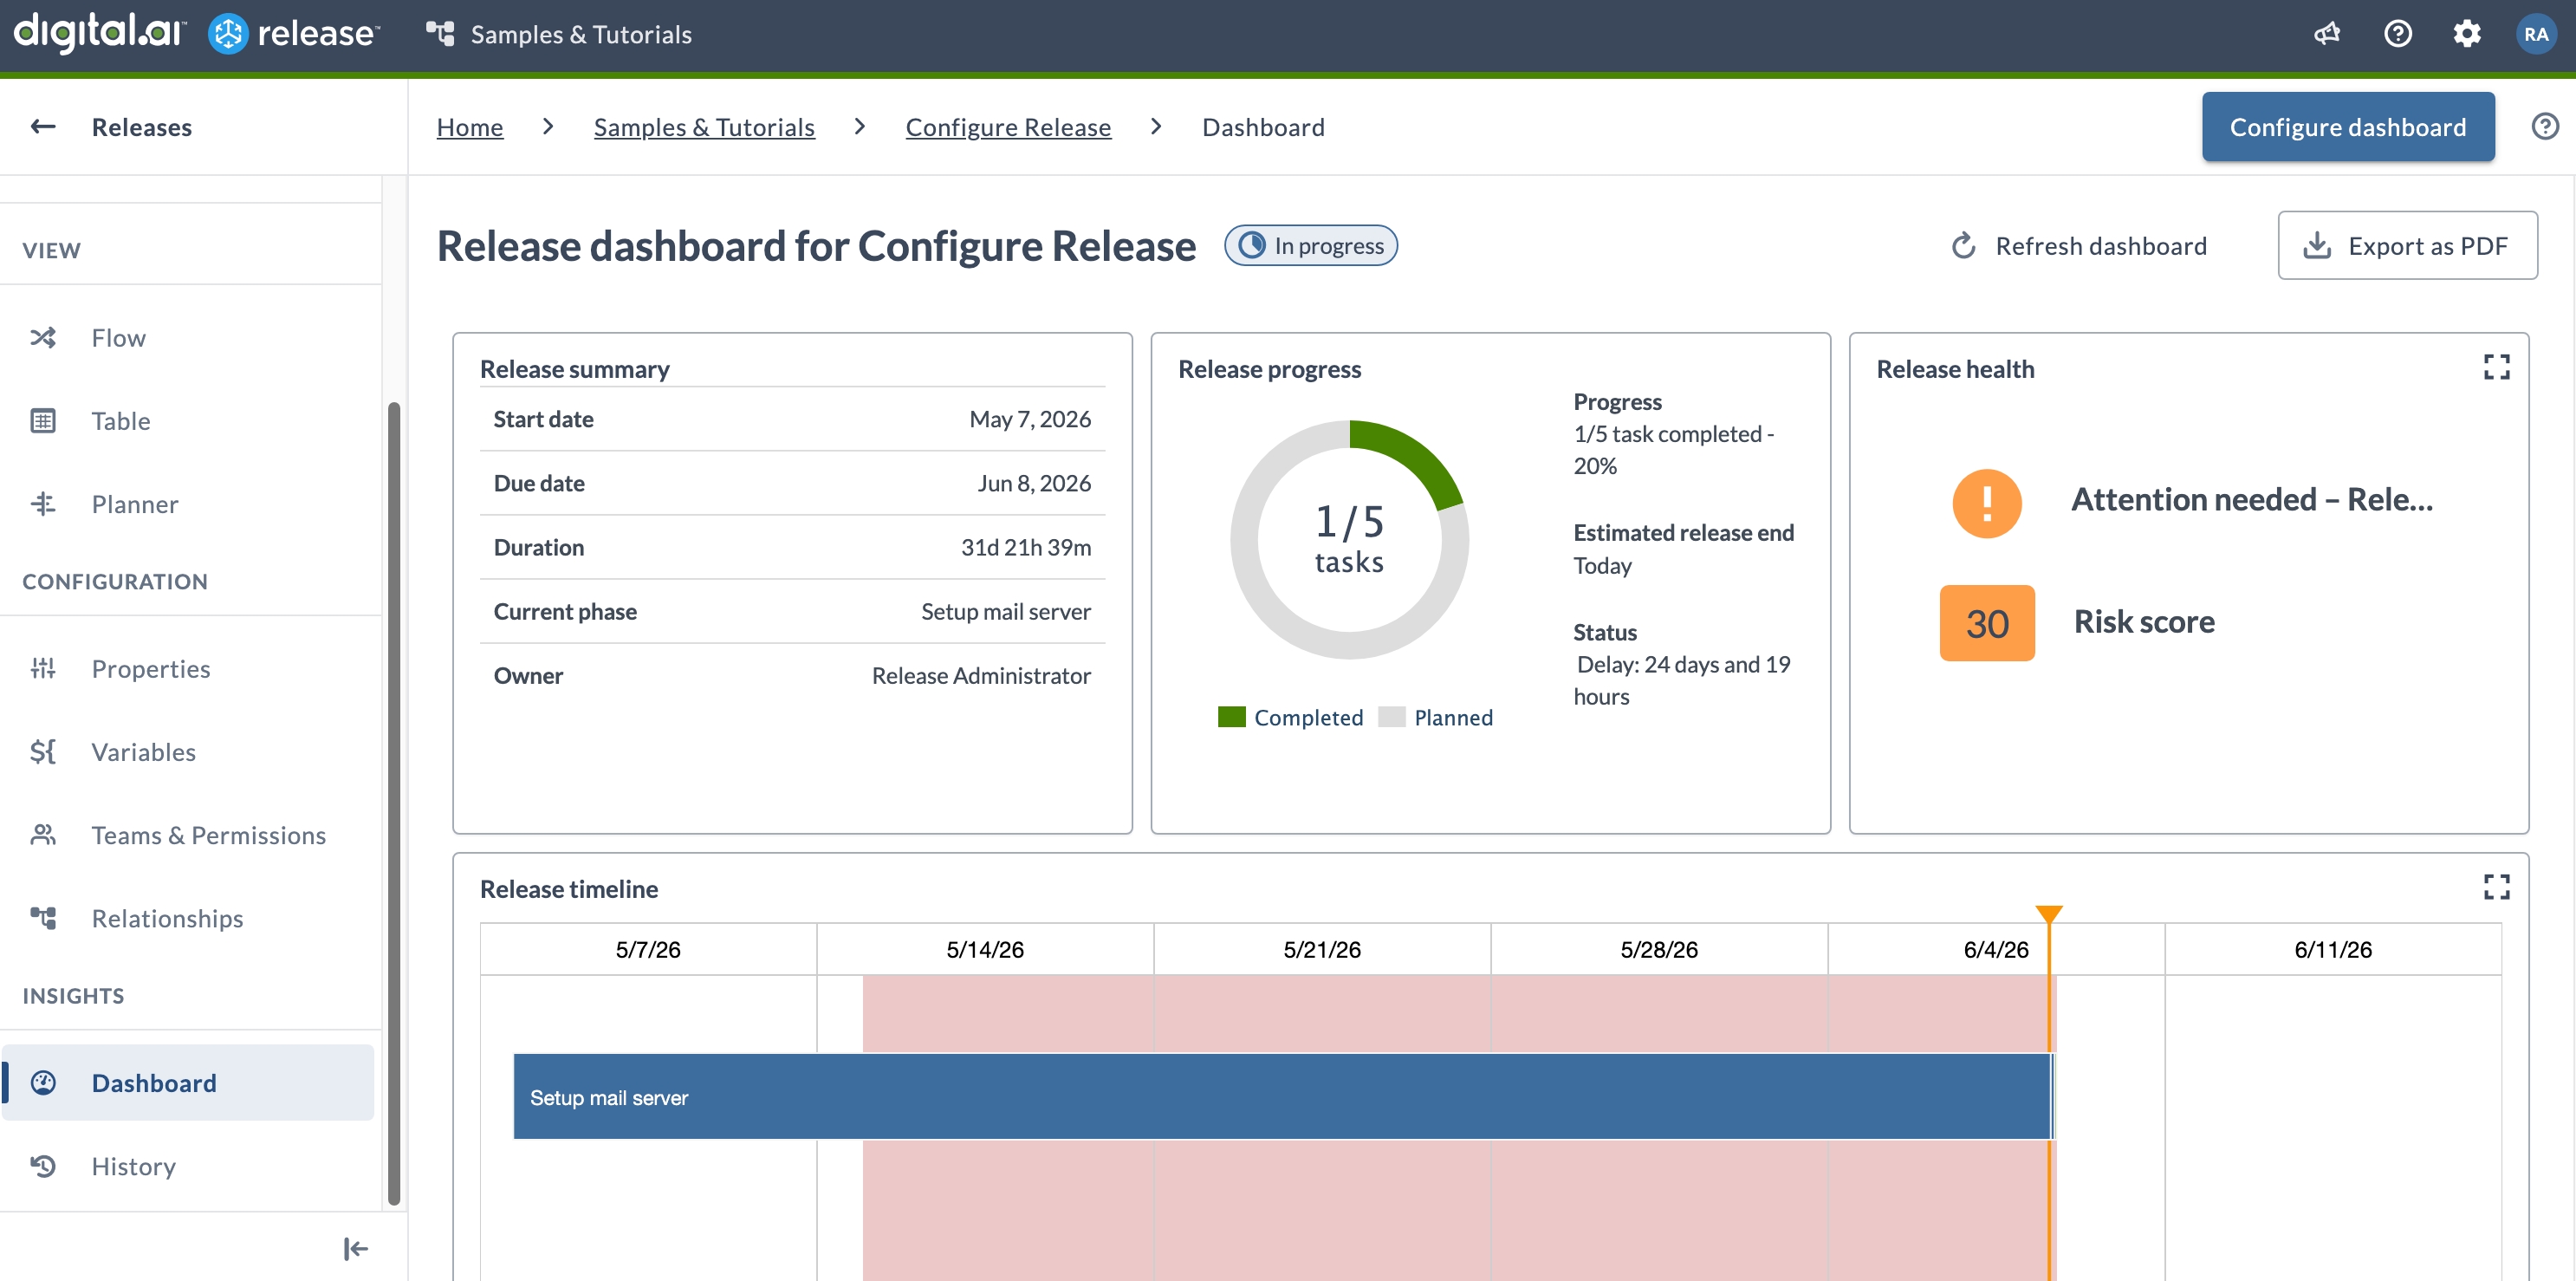
Task: Open the announcements megaphone icon
Action: [x=2327, y=34]
